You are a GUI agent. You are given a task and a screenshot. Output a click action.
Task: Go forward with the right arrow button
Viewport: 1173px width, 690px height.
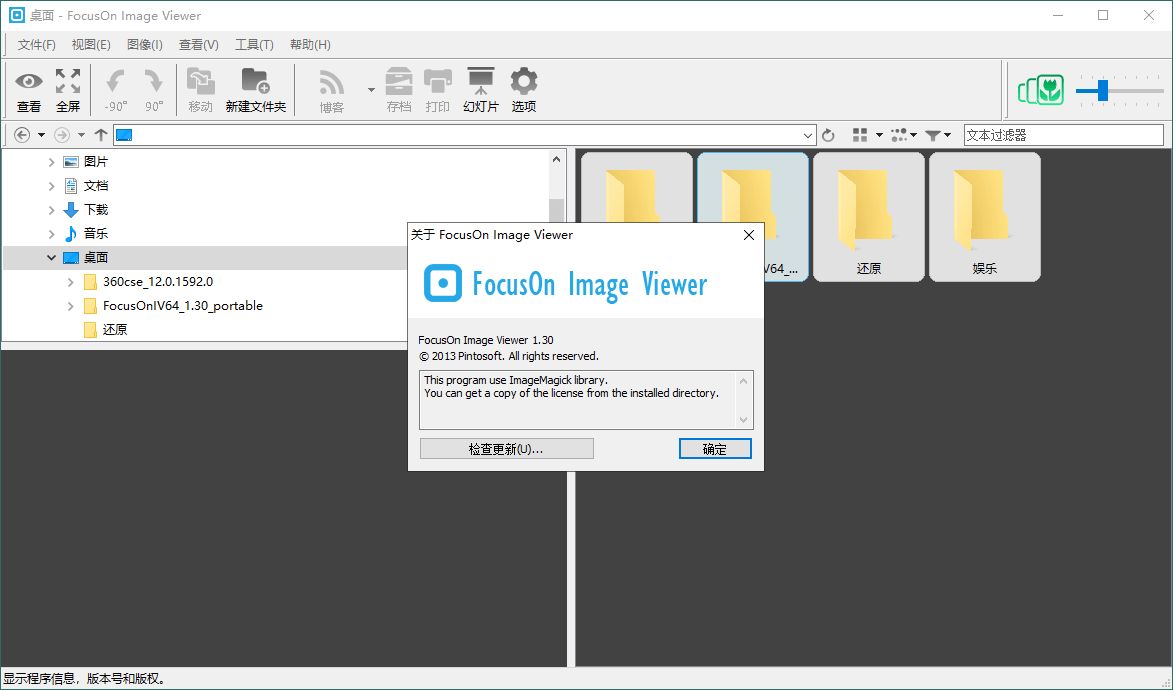coord(62,135)
